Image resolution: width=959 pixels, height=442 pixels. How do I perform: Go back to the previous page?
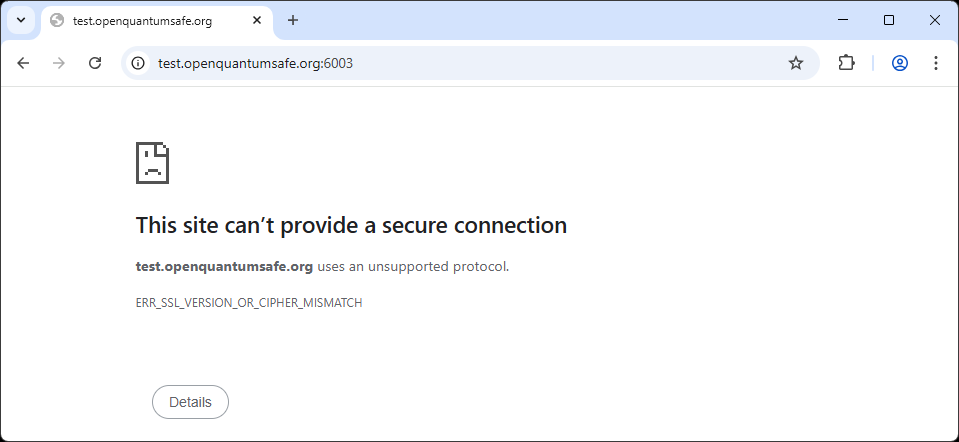click(23, 63)
